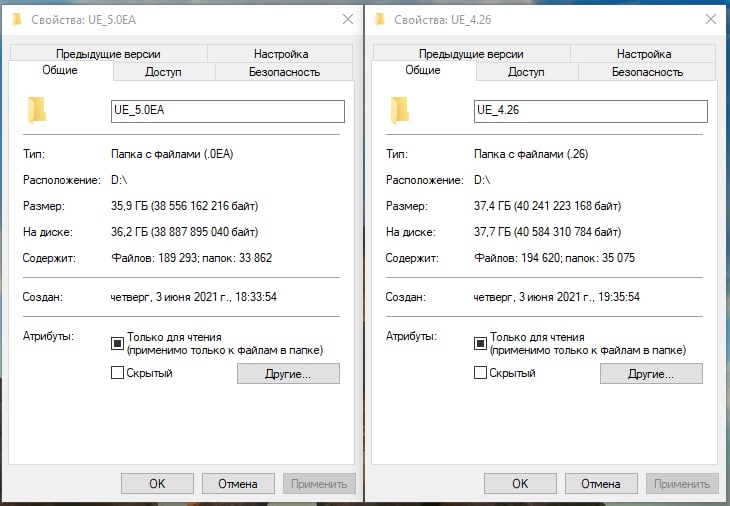The height and width of the screenshot is (506, 730).
Task: Click the UE_4.26 folder name field
Action: (x=590, y=111)
